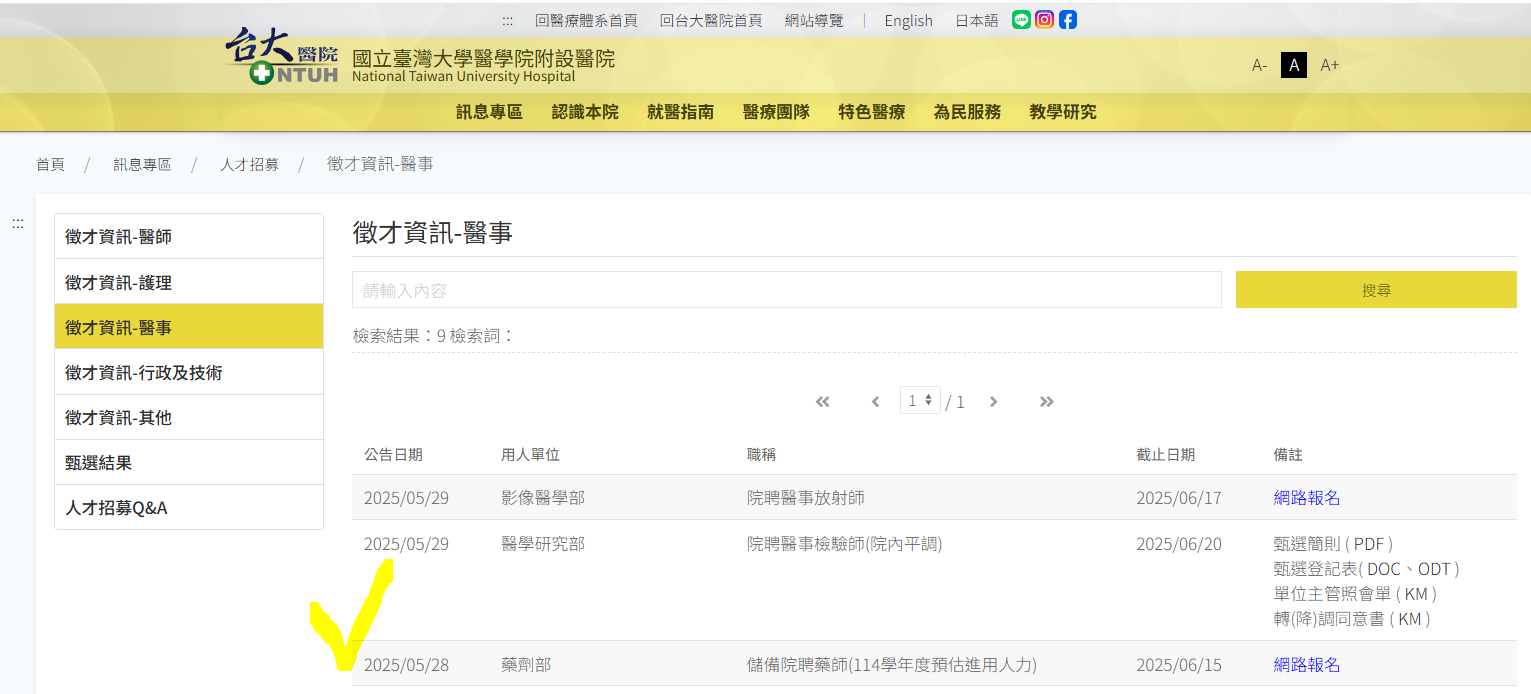Viewport: 1531px width, 694px height.
Task: Open the Facebook social icon
Action: [1068, 19]
